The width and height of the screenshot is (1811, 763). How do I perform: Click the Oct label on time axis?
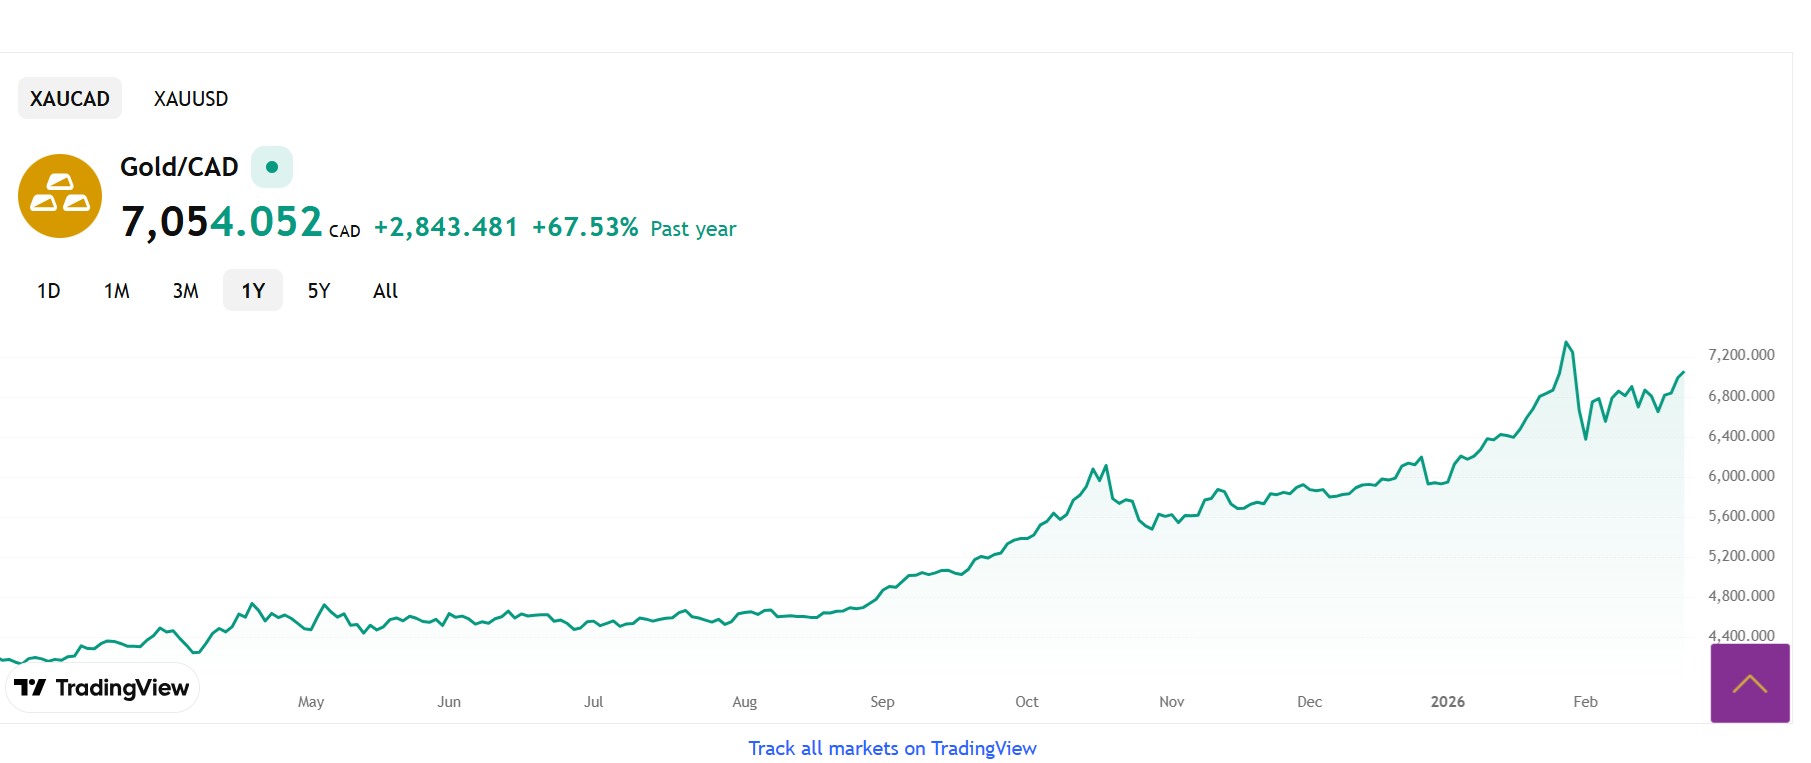(1026, 702)
